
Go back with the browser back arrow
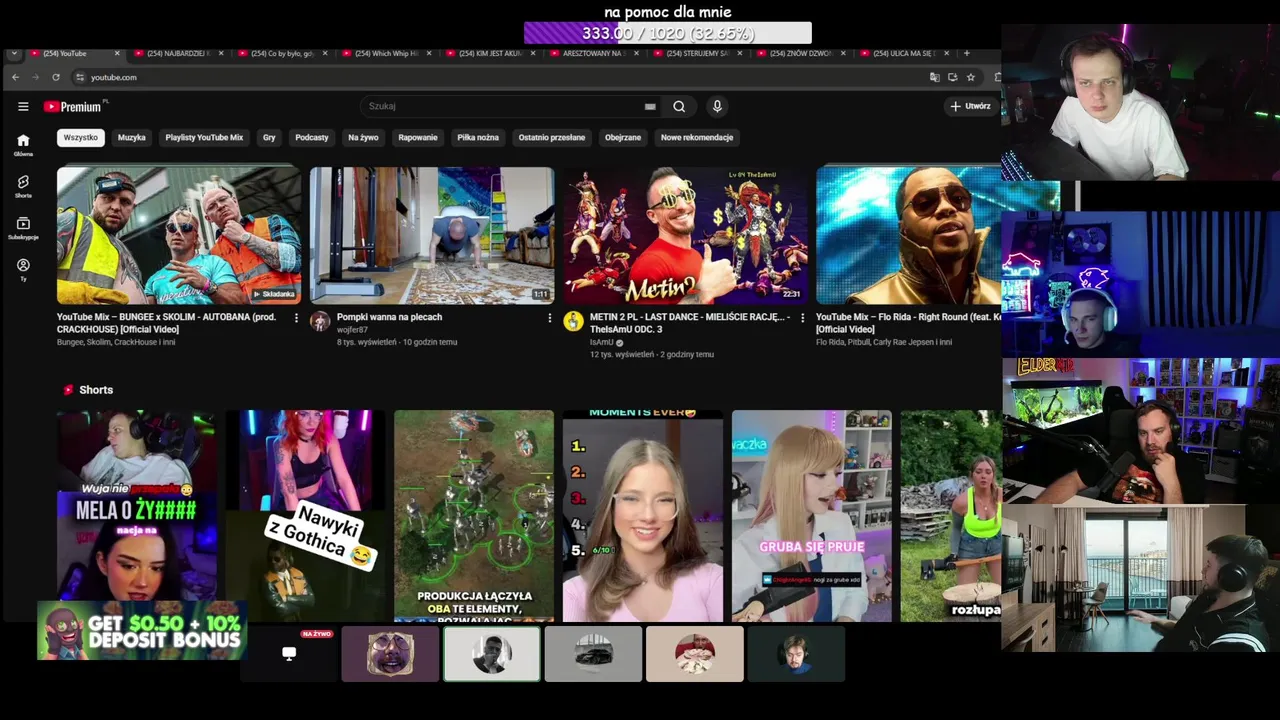pos(15,77)
